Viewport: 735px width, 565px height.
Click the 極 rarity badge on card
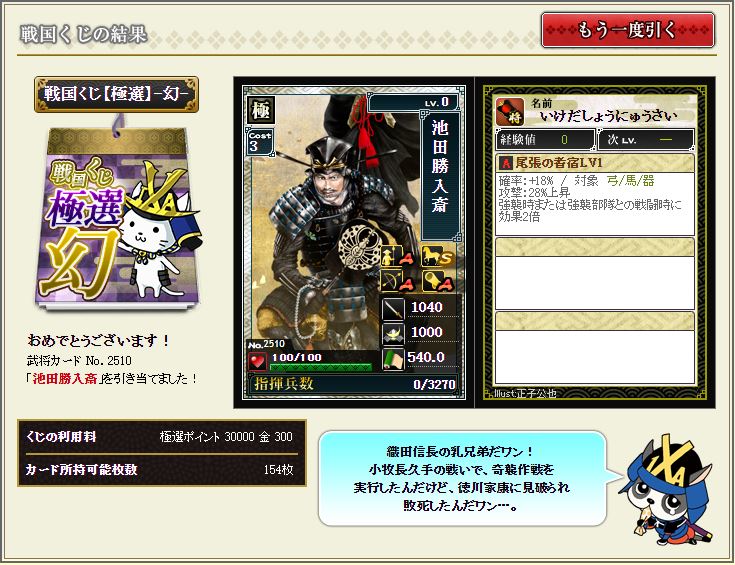coord(261,110)
